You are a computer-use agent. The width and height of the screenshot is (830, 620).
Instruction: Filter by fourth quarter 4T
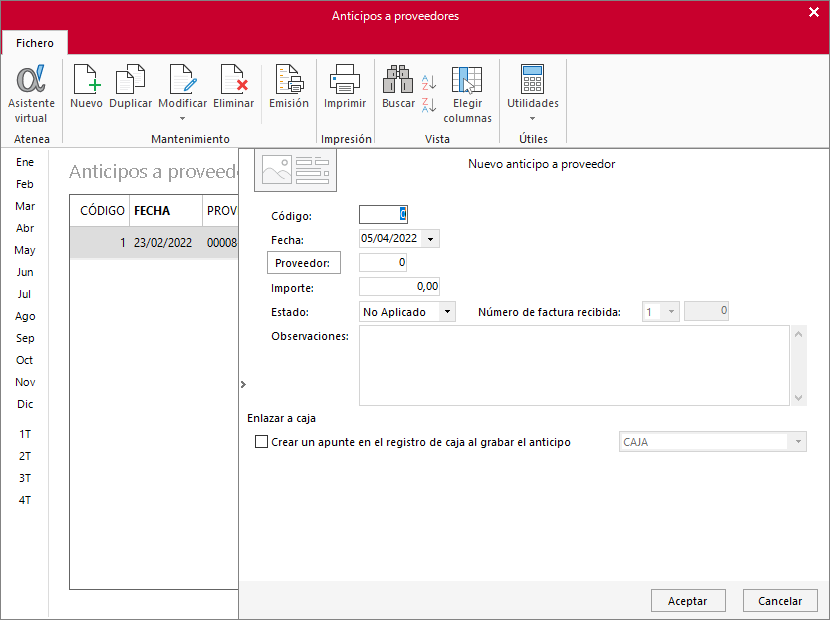(25, 500)
